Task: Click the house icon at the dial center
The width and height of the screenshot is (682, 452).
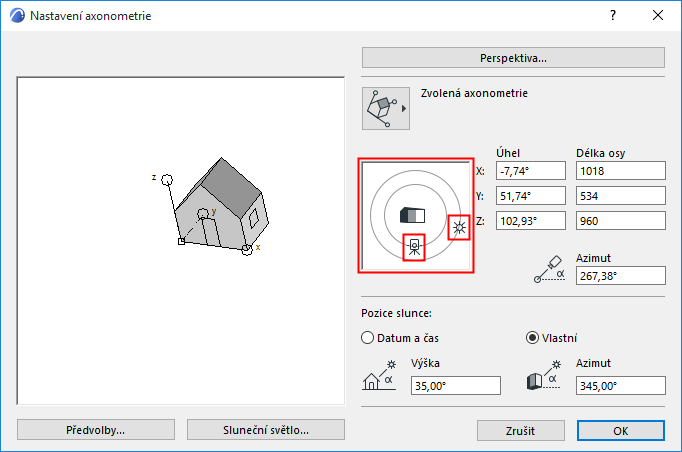Action: pos(413,215)
